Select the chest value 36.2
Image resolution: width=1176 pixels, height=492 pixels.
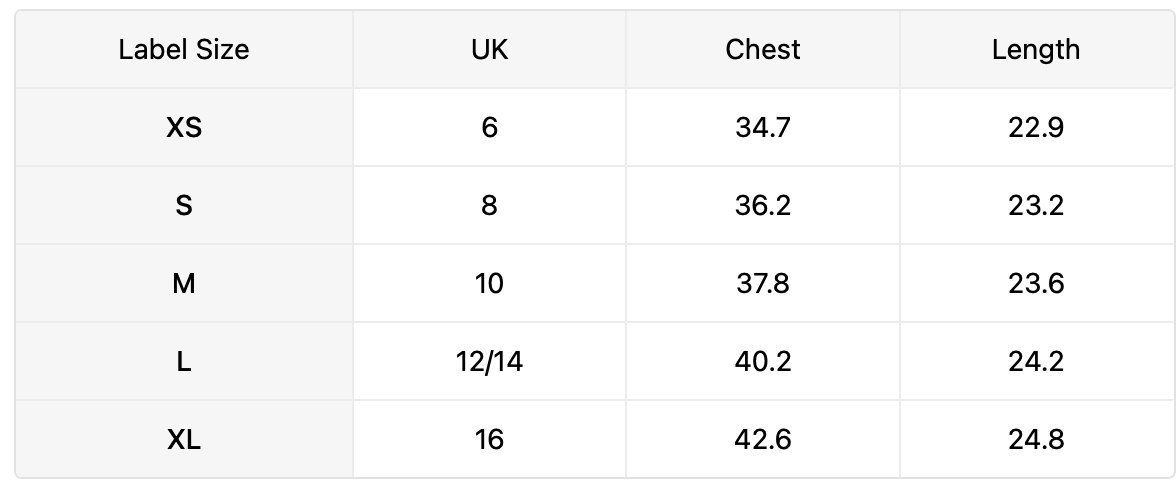[763, 206]
